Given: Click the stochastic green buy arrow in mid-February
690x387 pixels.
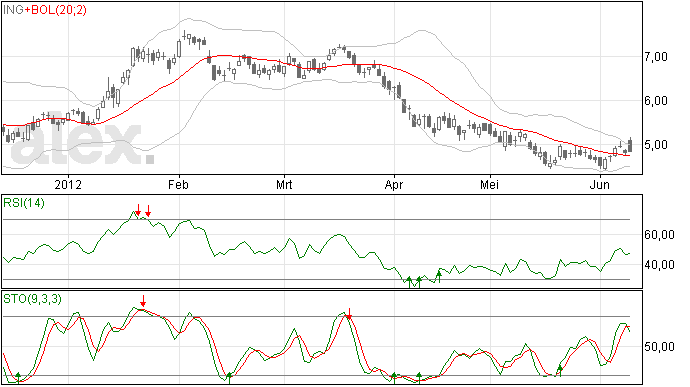Looking at the screenshot, I should (229, 378).
